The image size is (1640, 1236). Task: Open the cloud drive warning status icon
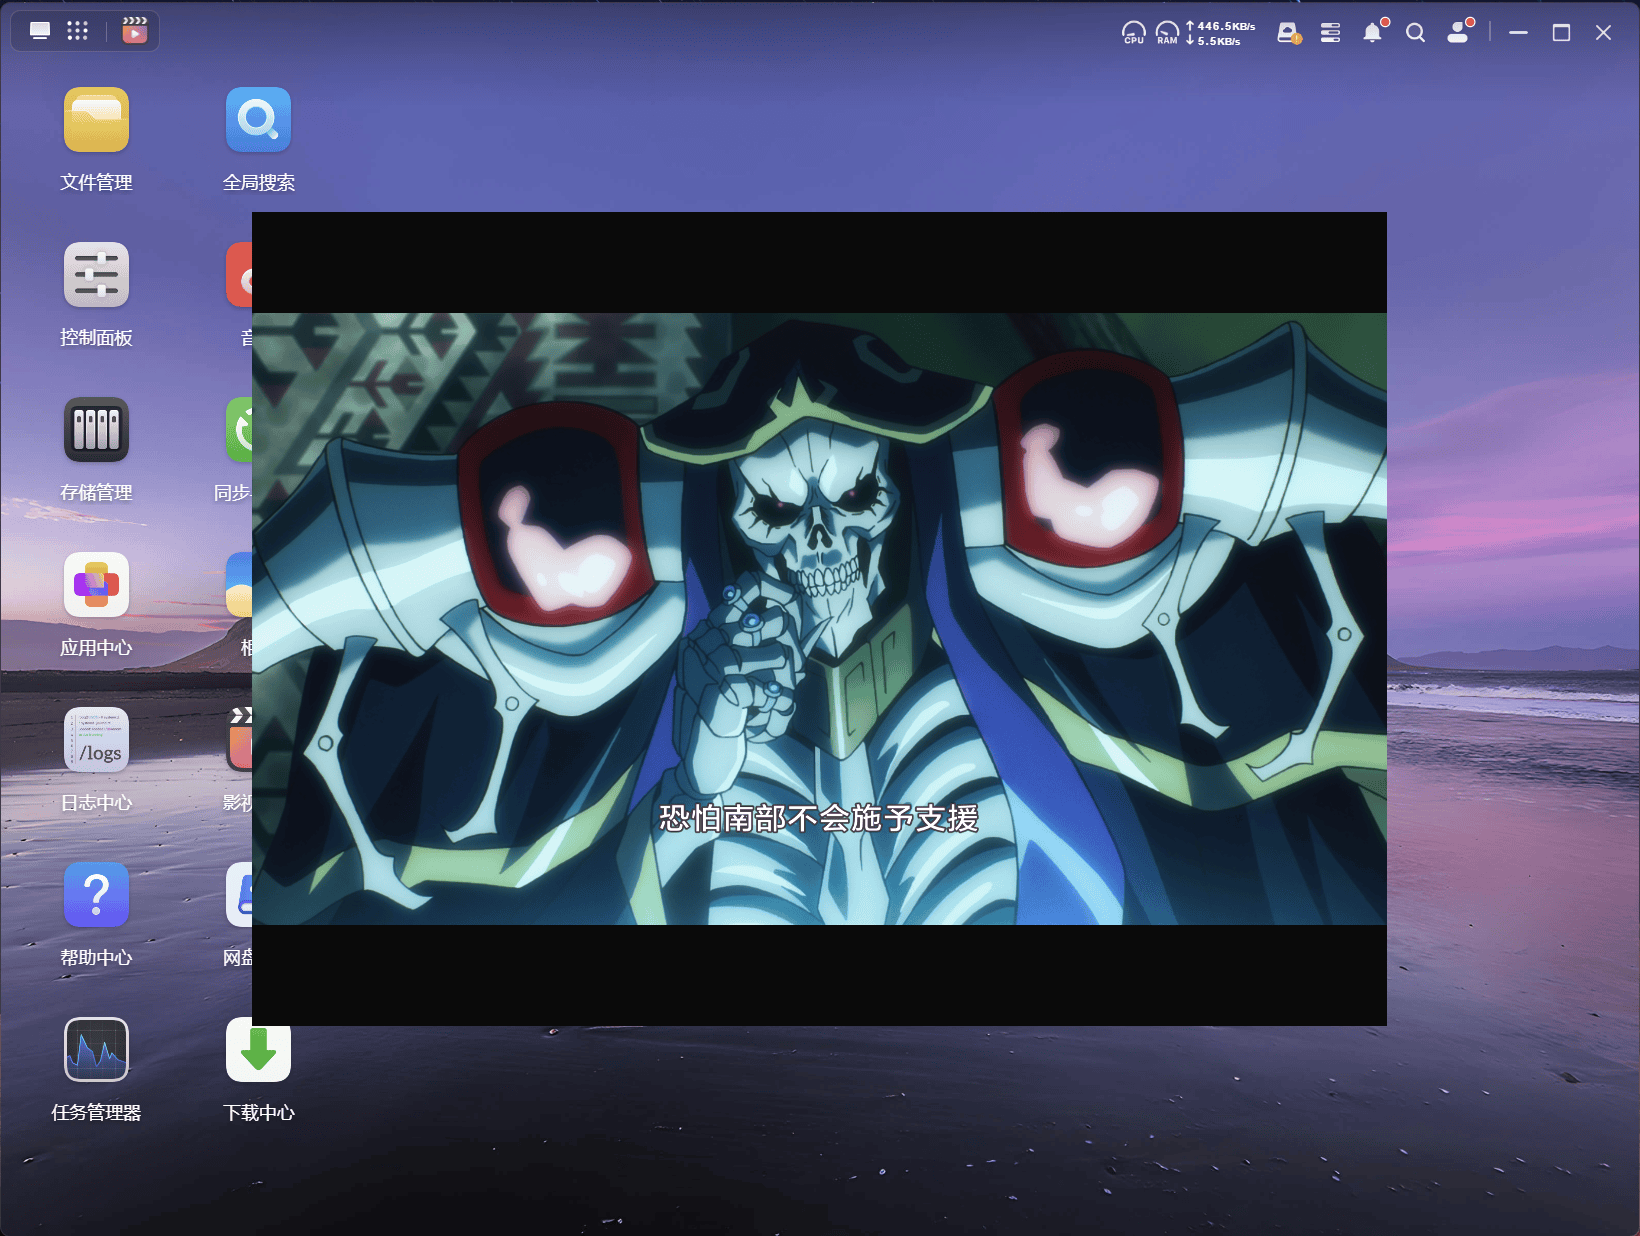[1289, 33]
